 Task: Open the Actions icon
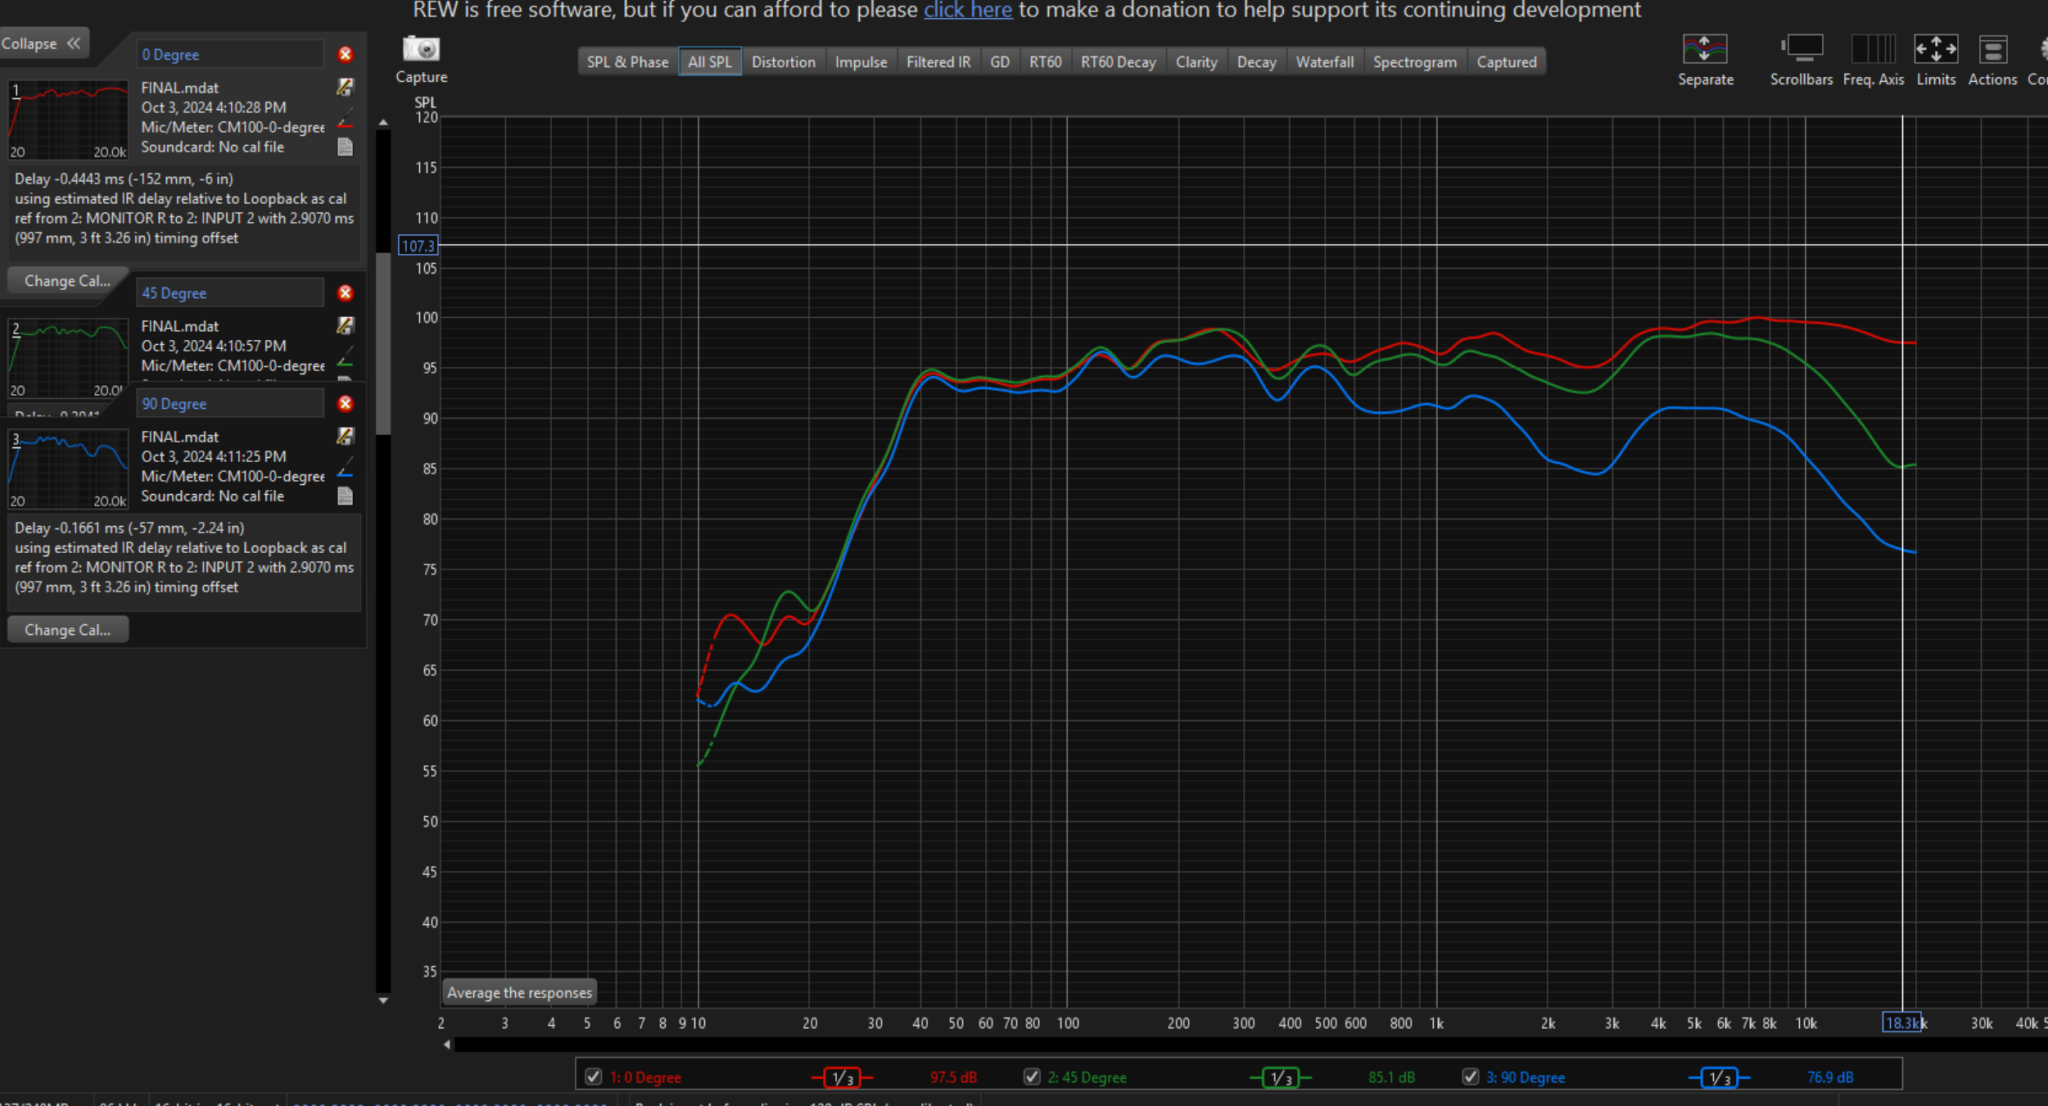pyautogui.click(x=1992, y=48)
